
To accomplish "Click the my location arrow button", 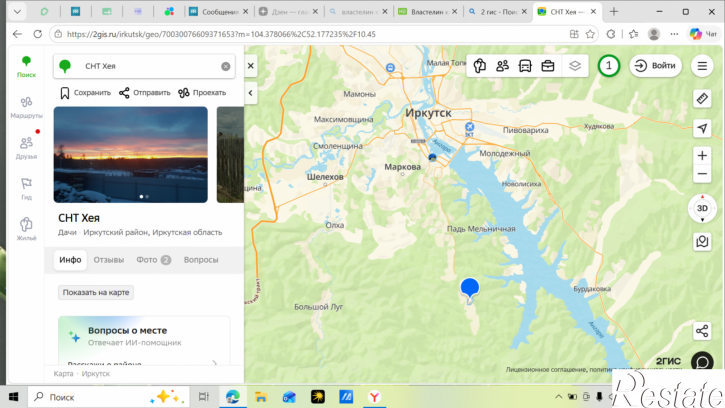I will (702, 128).
